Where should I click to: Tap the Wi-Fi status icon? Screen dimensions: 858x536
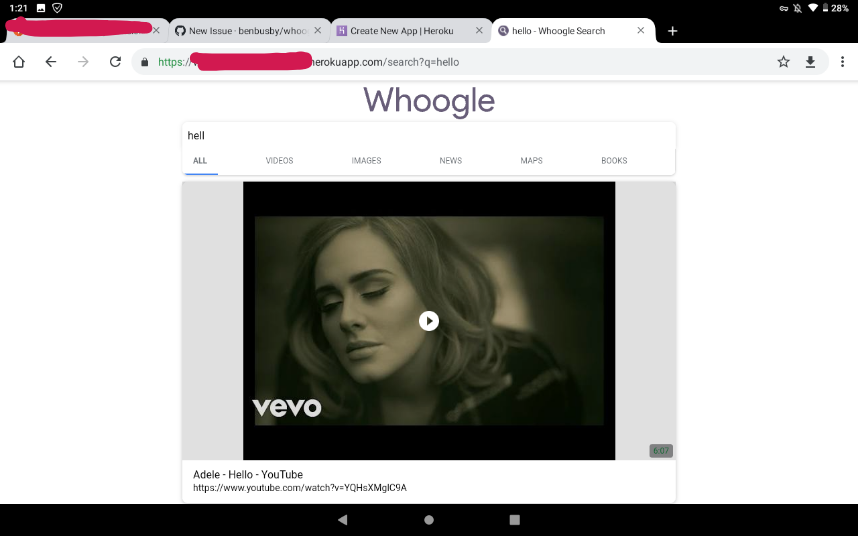pyautogui.click(x=813, y=8)
